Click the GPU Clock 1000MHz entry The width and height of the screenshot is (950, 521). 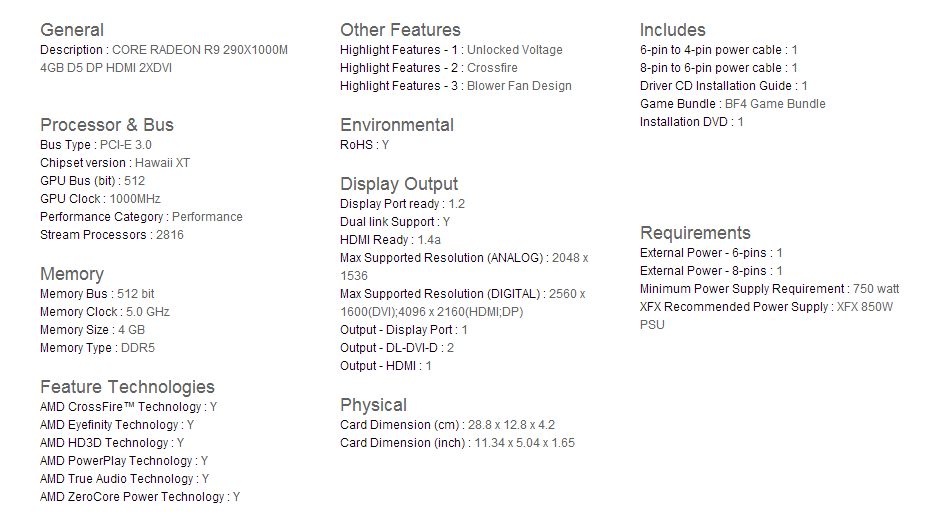click(x=102, y=199)
